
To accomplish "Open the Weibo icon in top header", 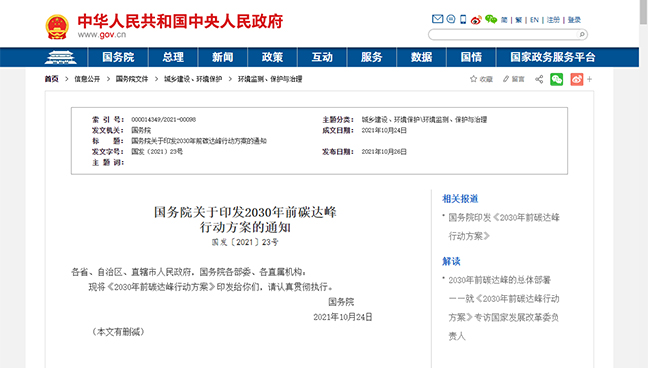I will [x=476, y=19].
